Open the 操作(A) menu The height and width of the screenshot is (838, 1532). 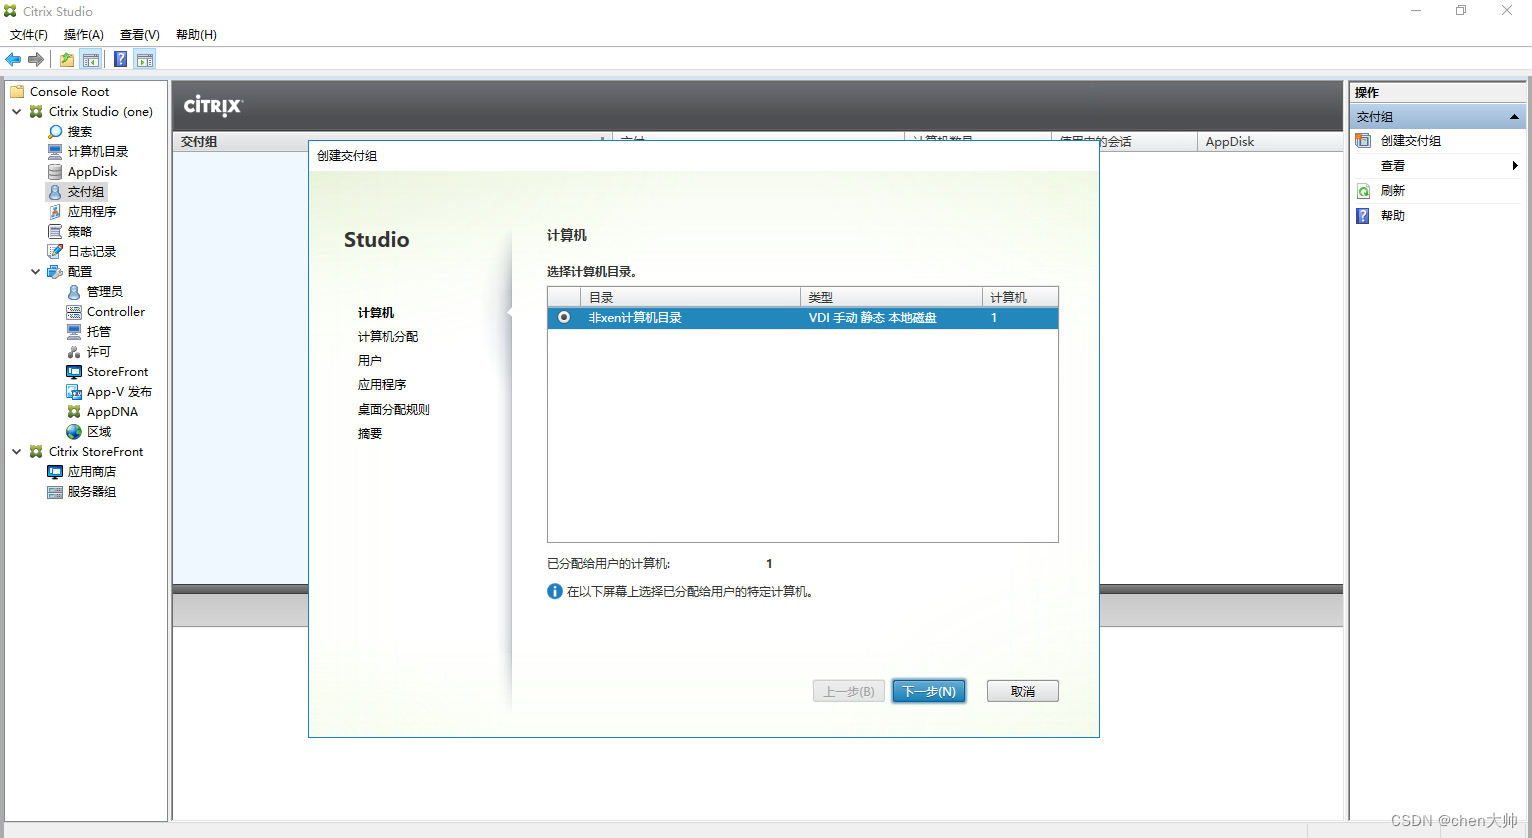84,34
